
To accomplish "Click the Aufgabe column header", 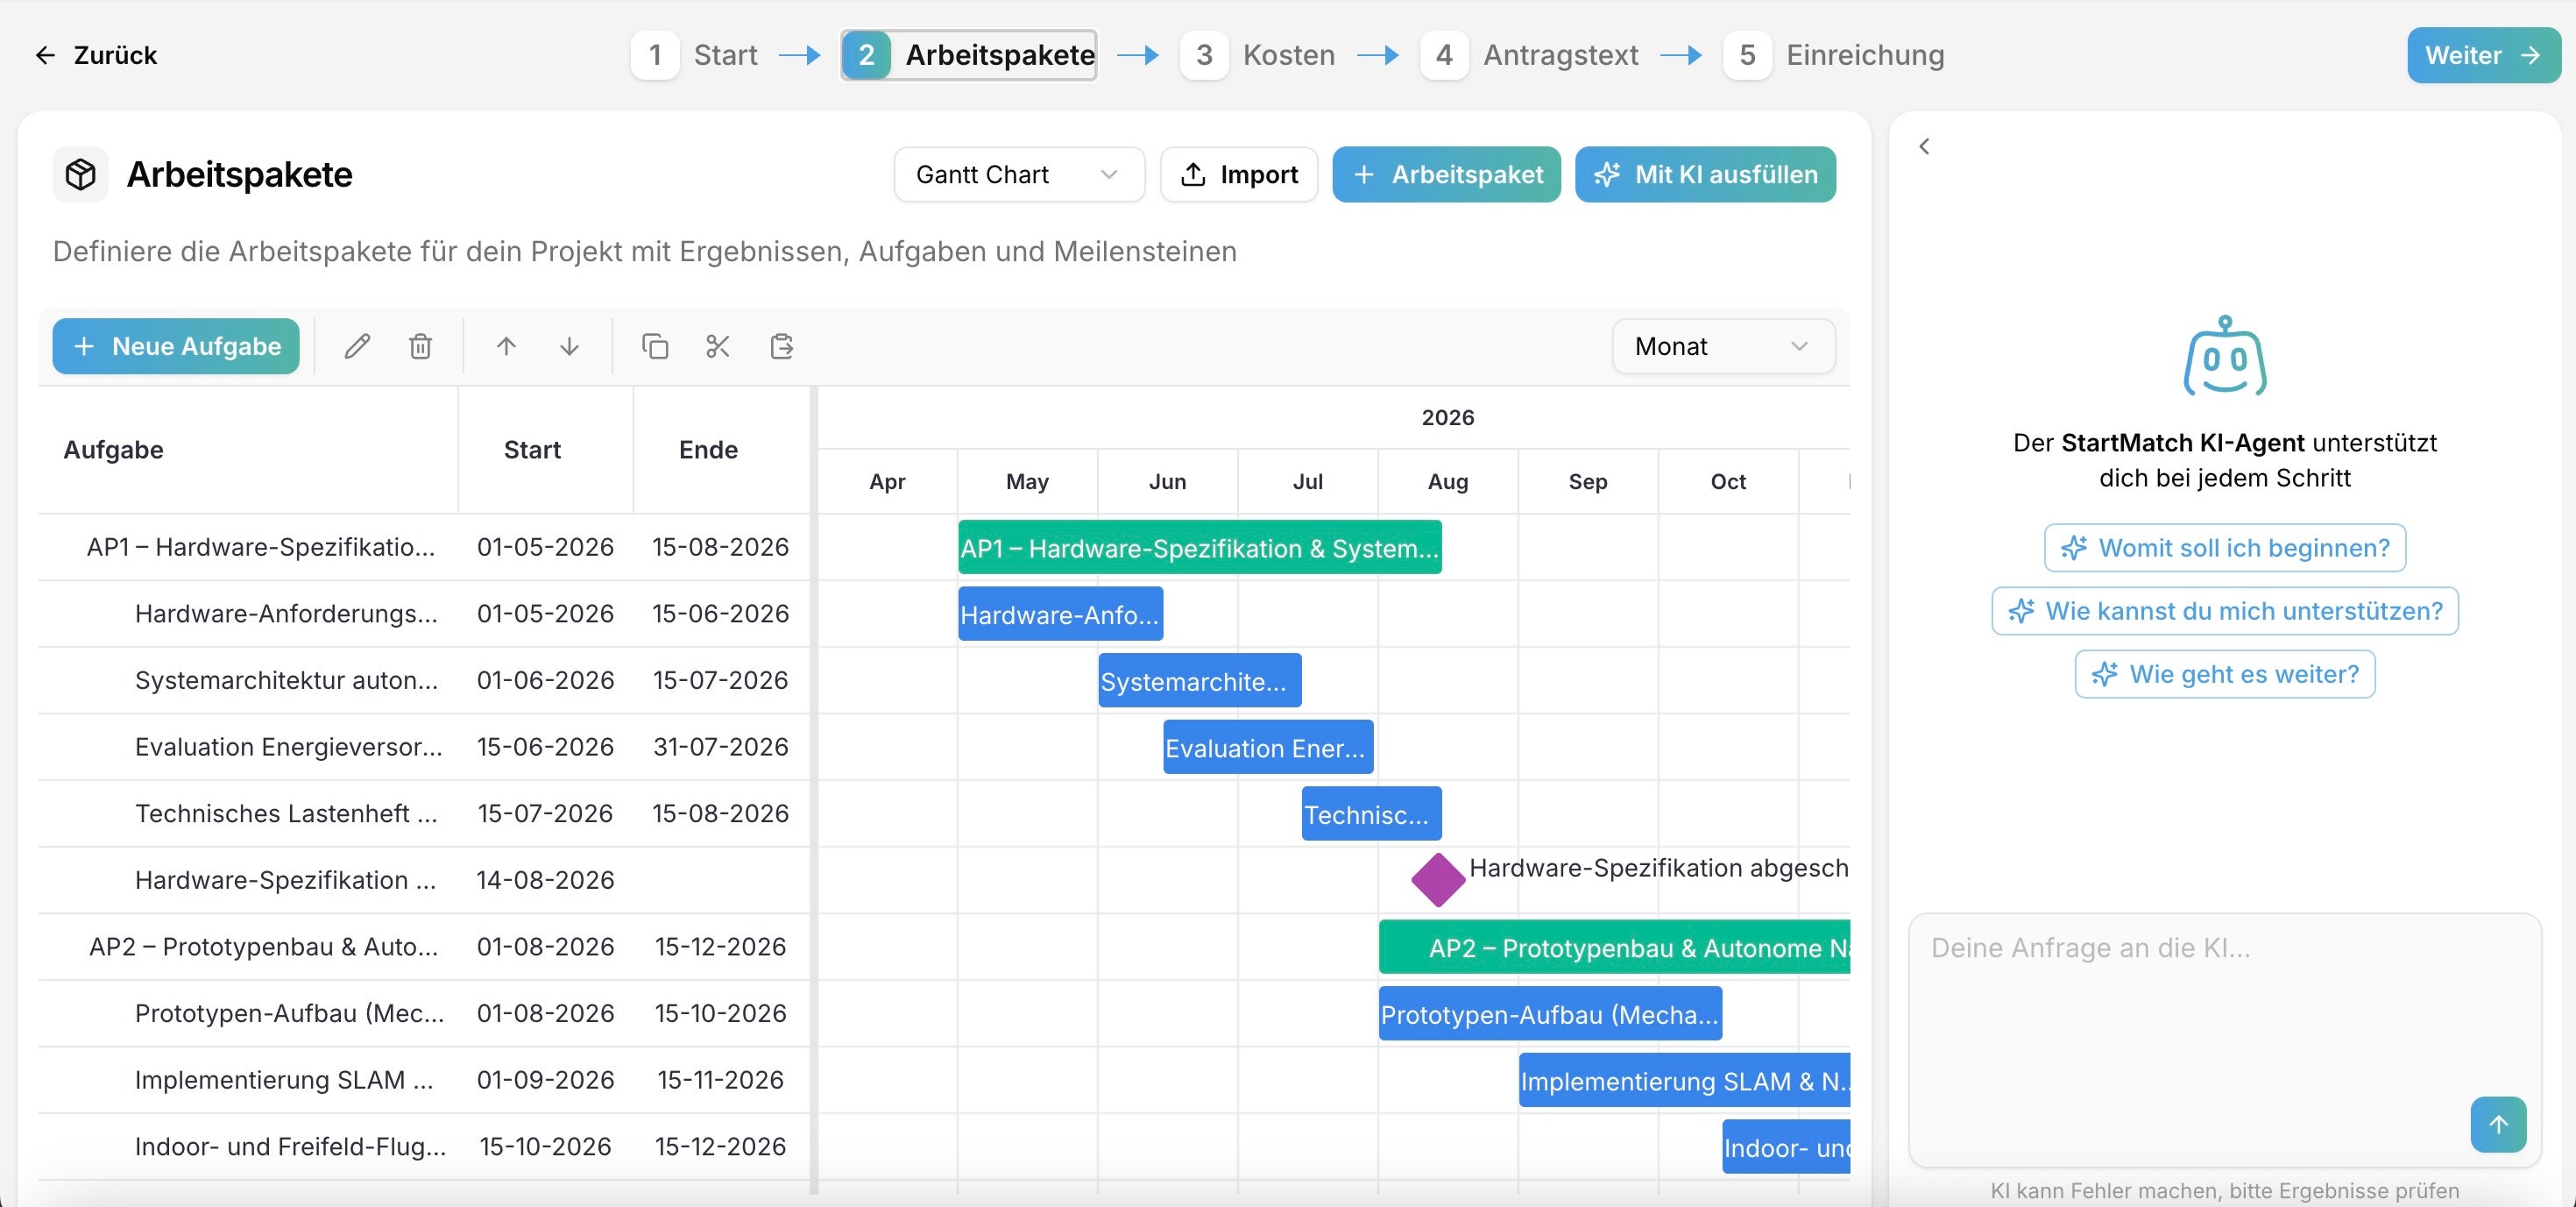I will click(x=248, y=450).
